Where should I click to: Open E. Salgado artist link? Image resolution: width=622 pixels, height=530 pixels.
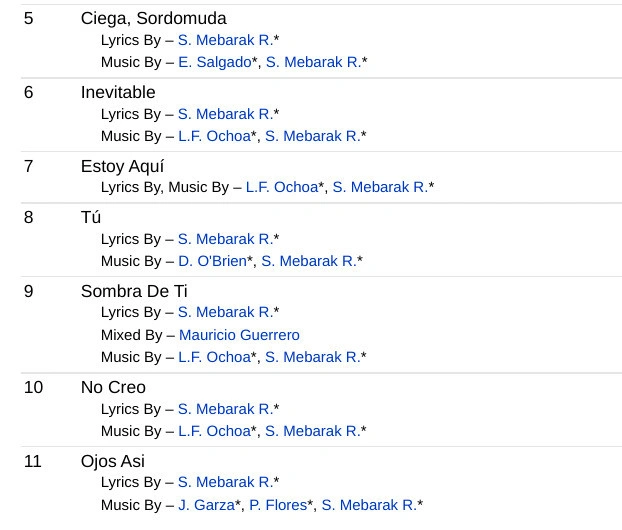pyautogui.click(x=214, y=62)
